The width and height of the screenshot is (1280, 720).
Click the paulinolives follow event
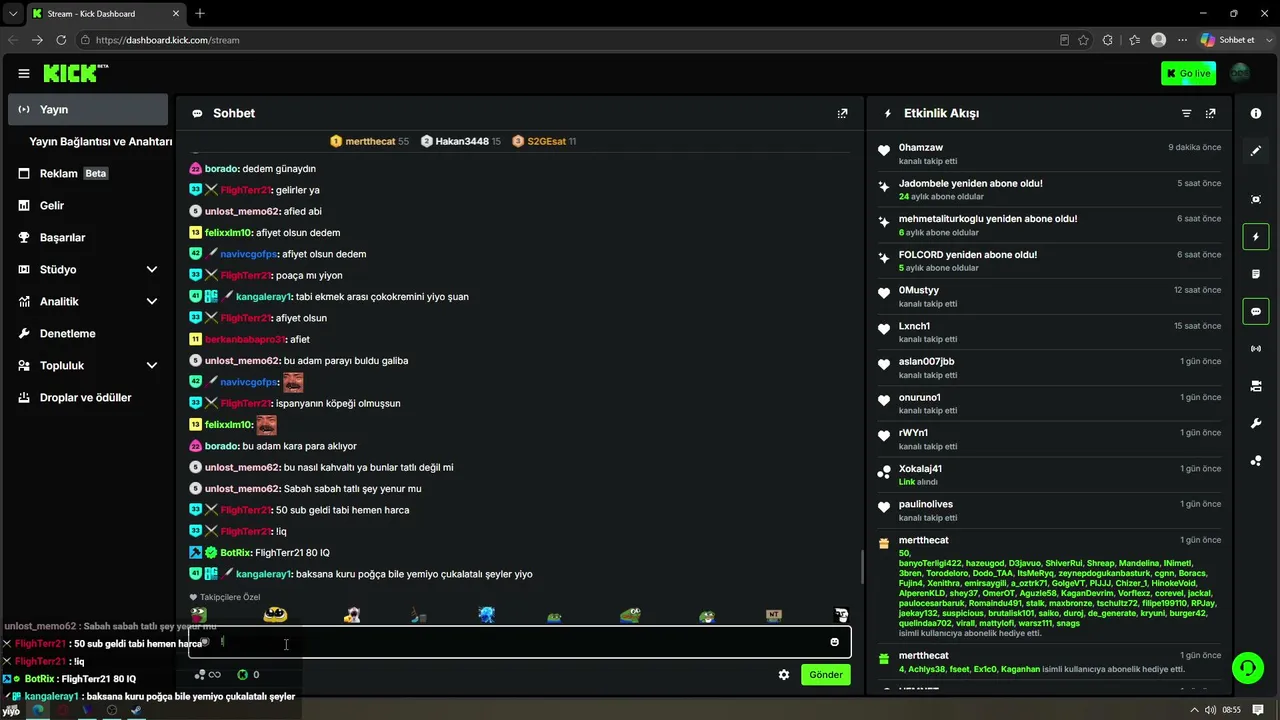(1049, 511)
